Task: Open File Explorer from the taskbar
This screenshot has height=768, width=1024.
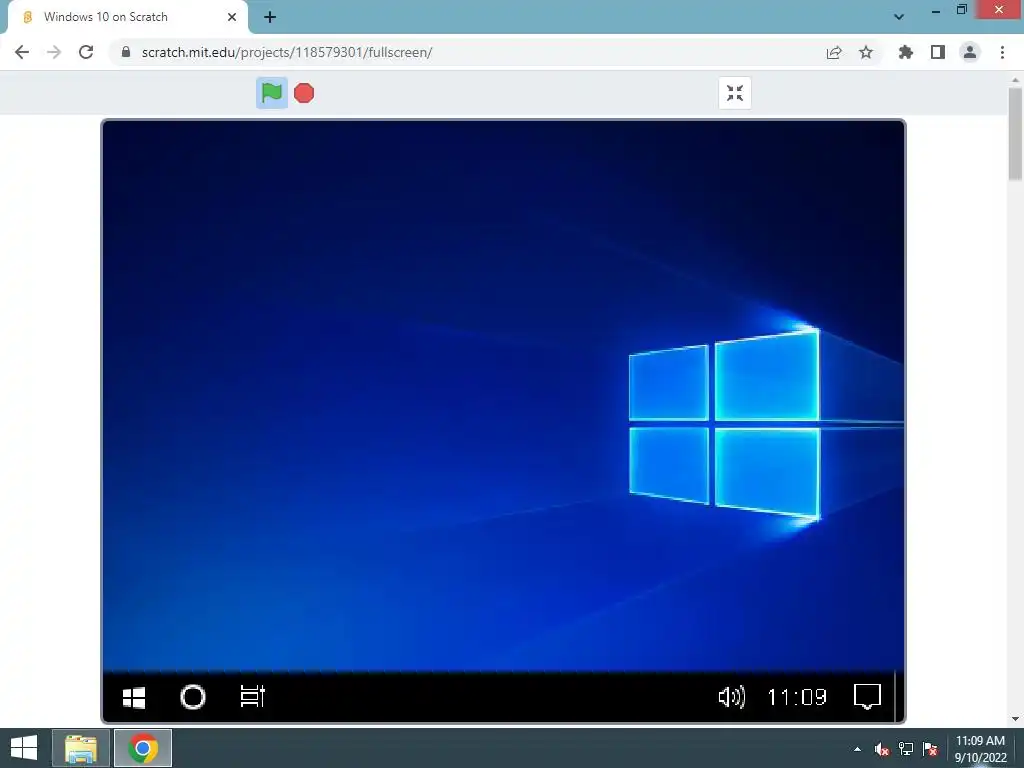Action: point(81,748)
